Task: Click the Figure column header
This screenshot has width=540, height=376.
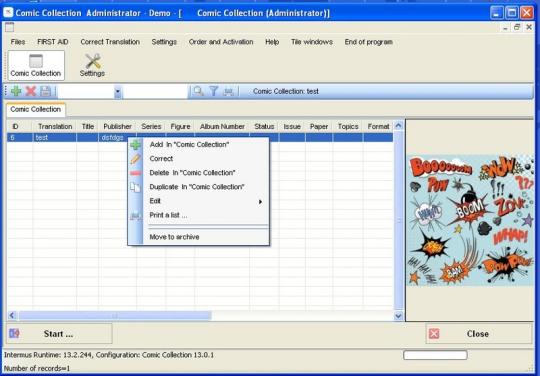Action: pyautogui.click(x=180, y=126)
